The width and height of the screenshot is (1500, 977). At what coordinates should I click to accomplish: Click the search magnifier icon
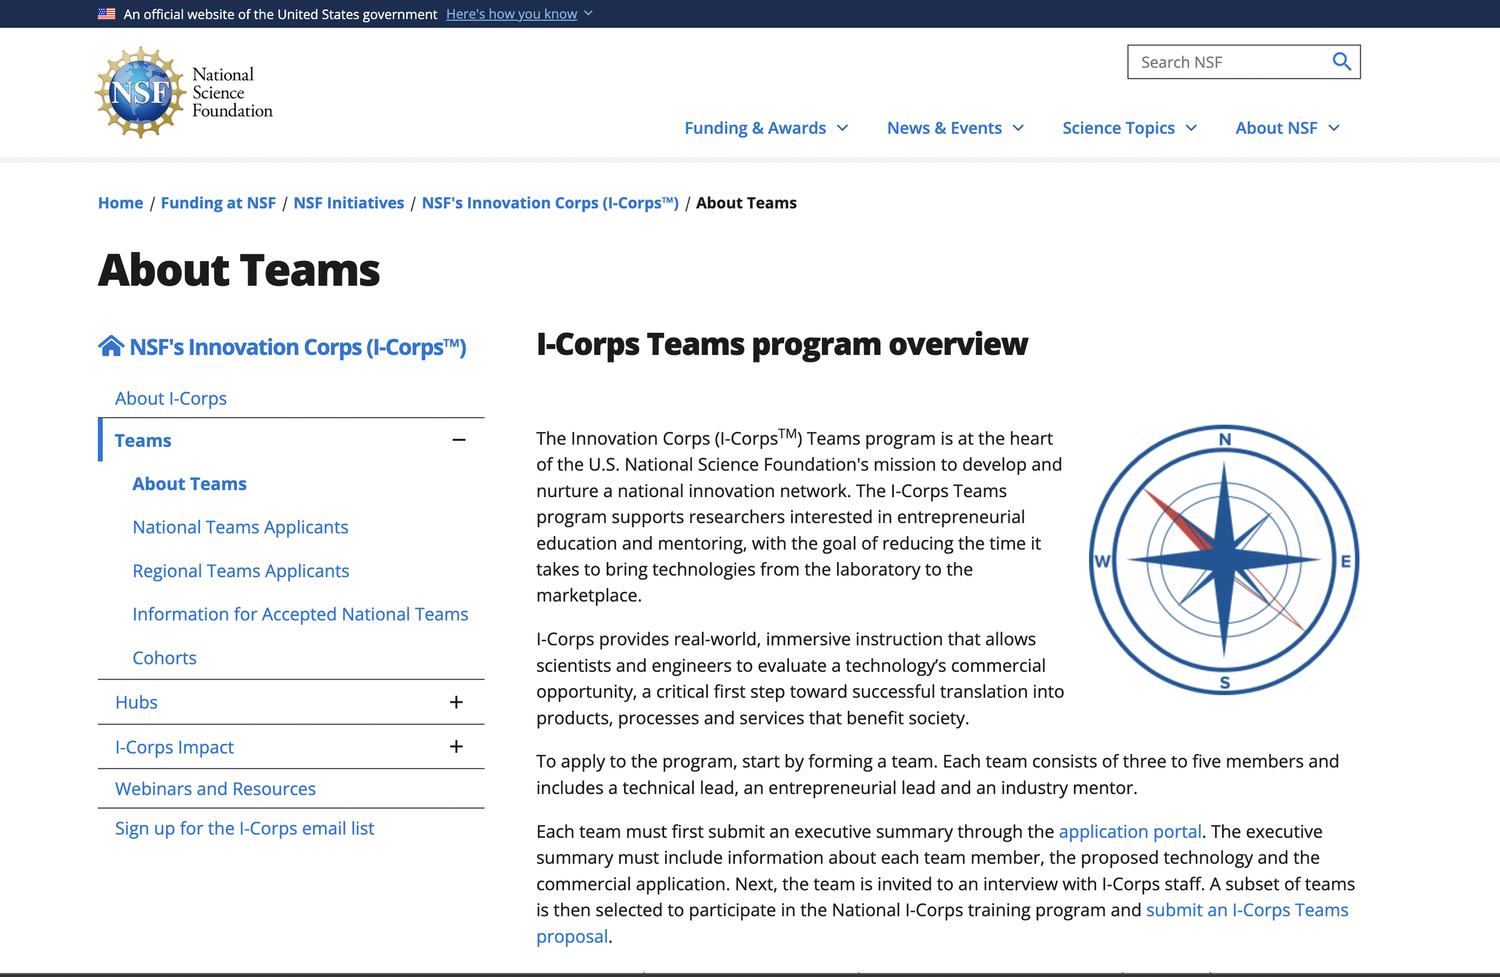tap(1342, 62)
